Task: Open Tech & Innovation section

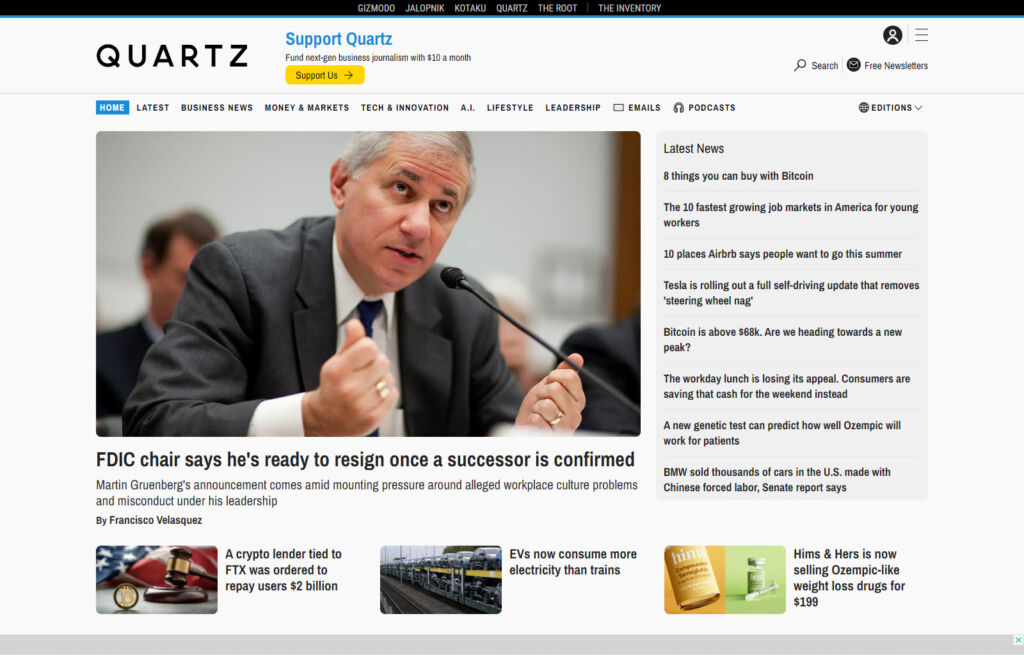Action: coord(405,108)
